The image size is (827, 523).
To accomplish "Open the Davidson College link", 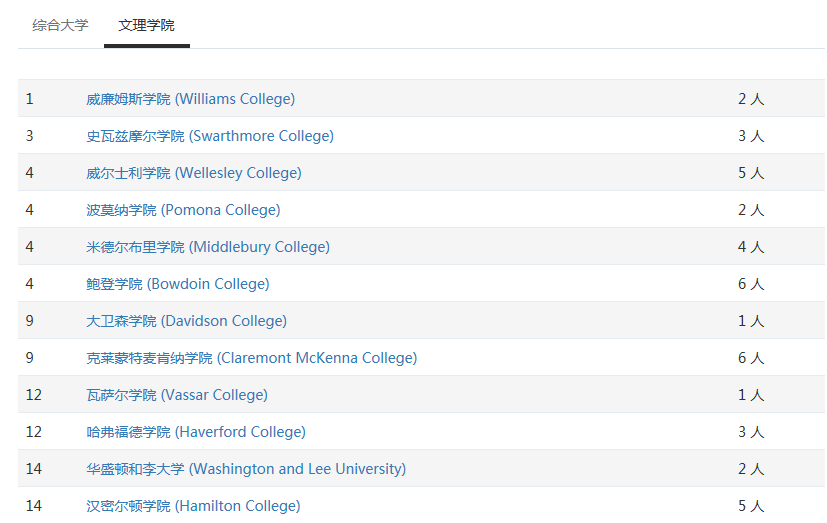I will 186,321.
